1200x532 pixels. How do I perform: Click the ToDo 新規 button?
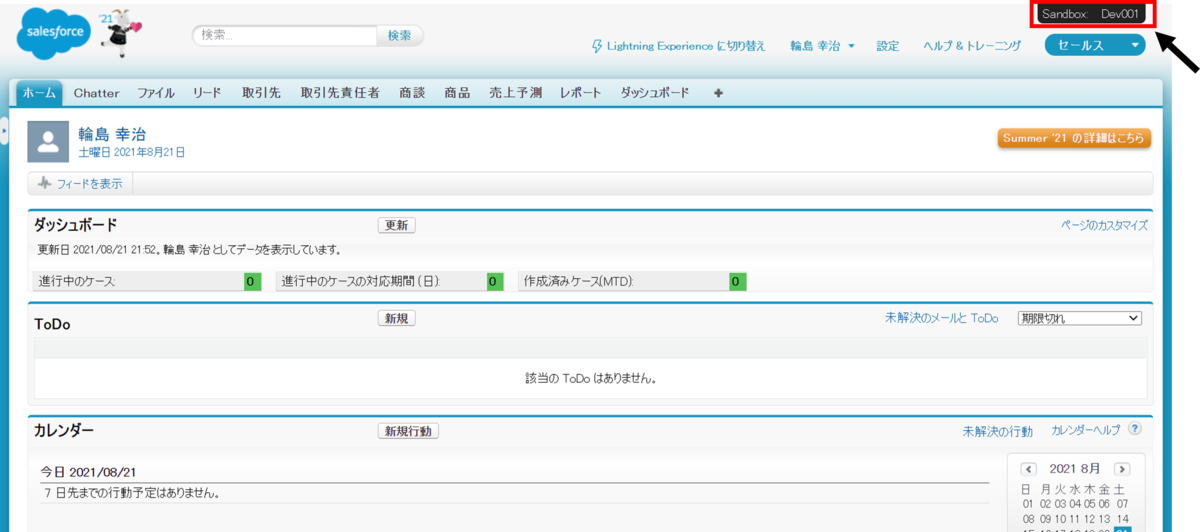click(x=397, y=318)
